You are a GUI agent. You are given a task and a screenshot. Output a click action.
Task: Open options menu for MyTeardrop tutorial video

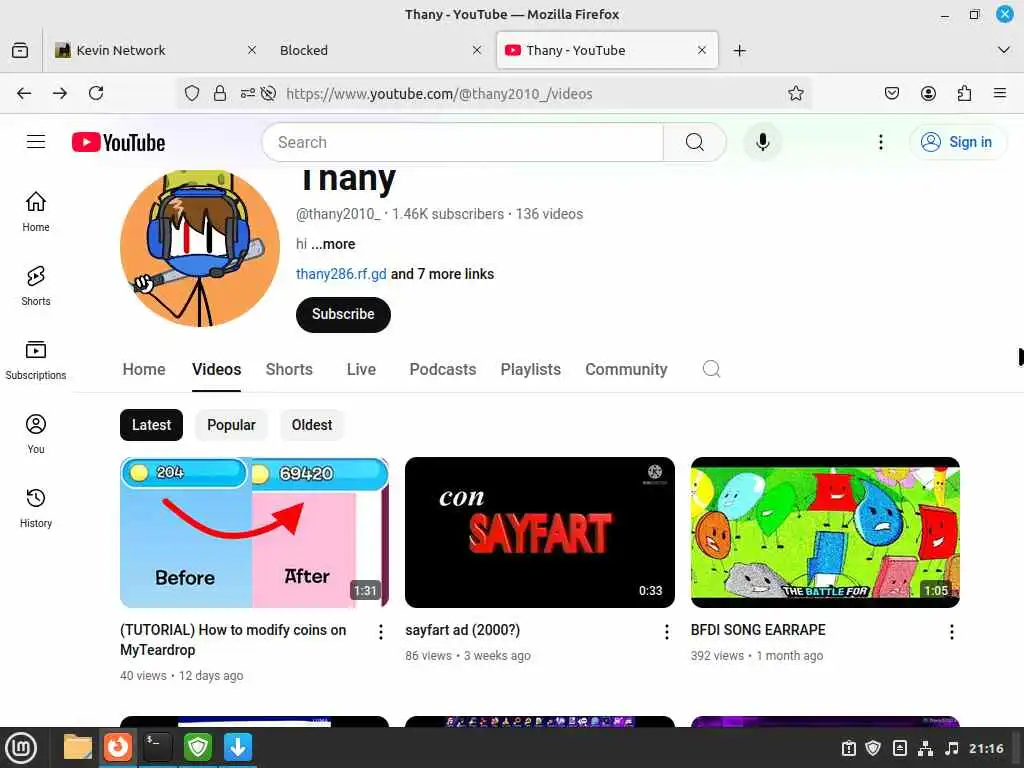pyautogui.click(x=381, y=632)
